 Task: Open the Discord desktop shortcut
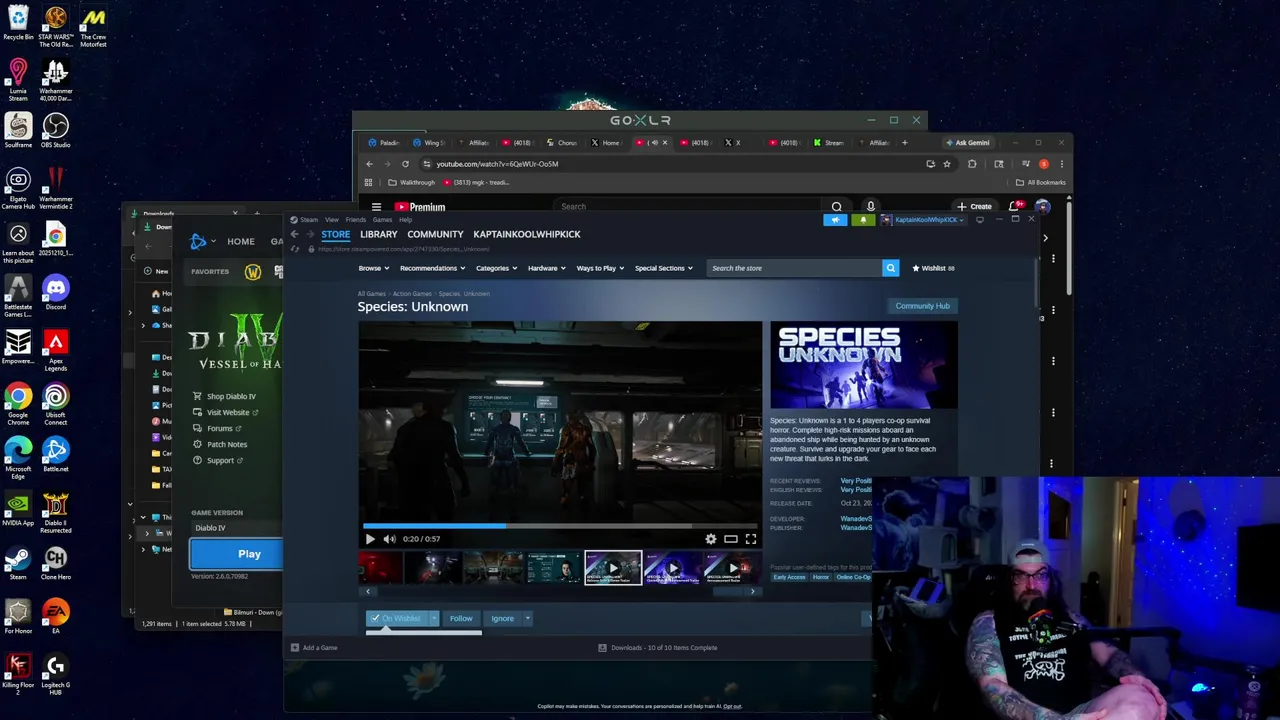coord(56,293)
